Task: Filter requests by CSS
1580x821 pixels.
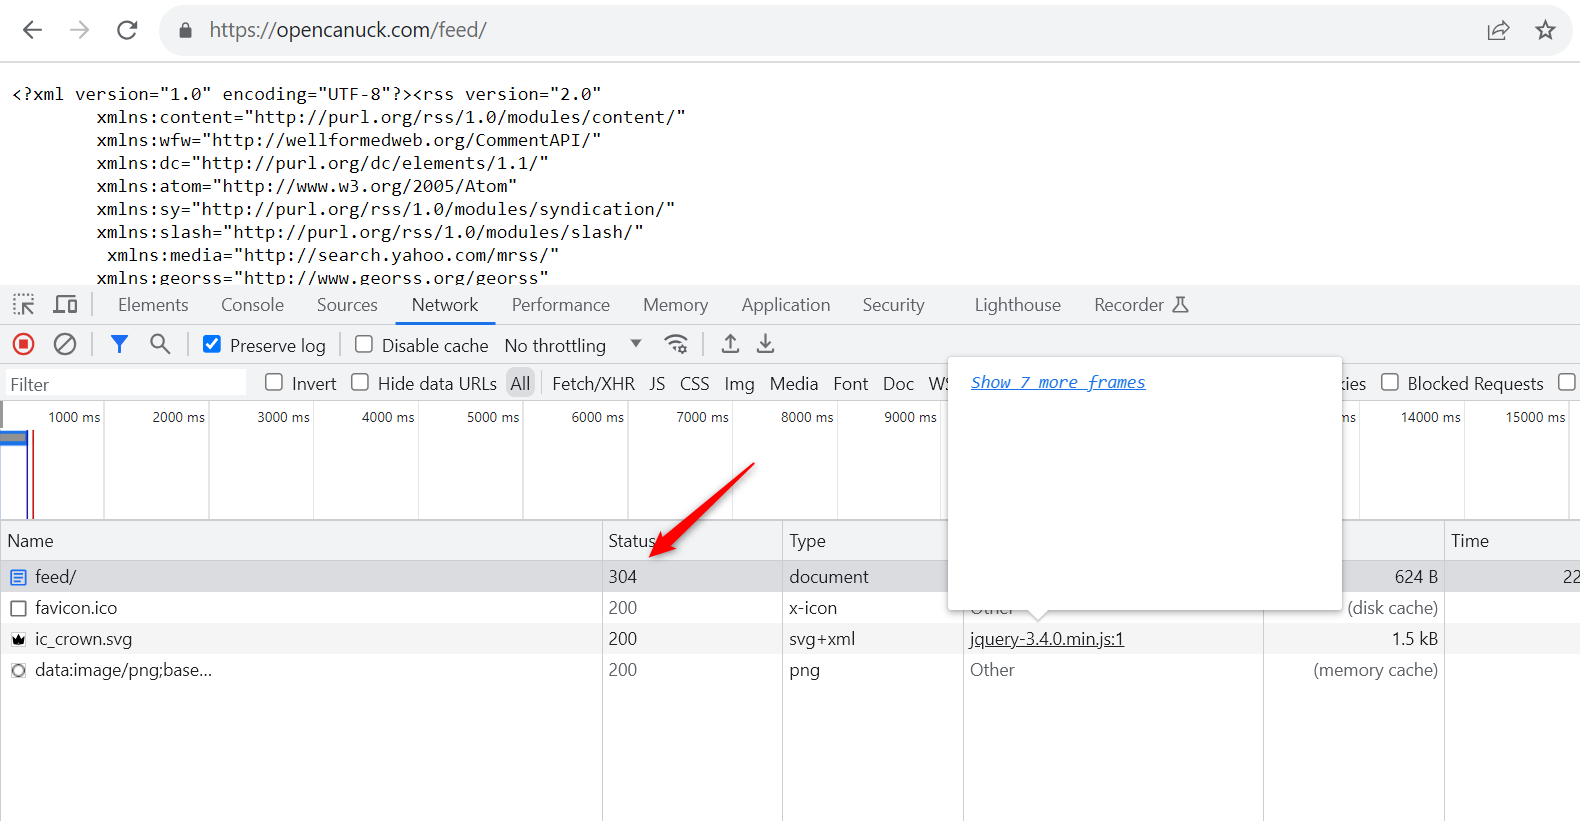Action: 694,383
